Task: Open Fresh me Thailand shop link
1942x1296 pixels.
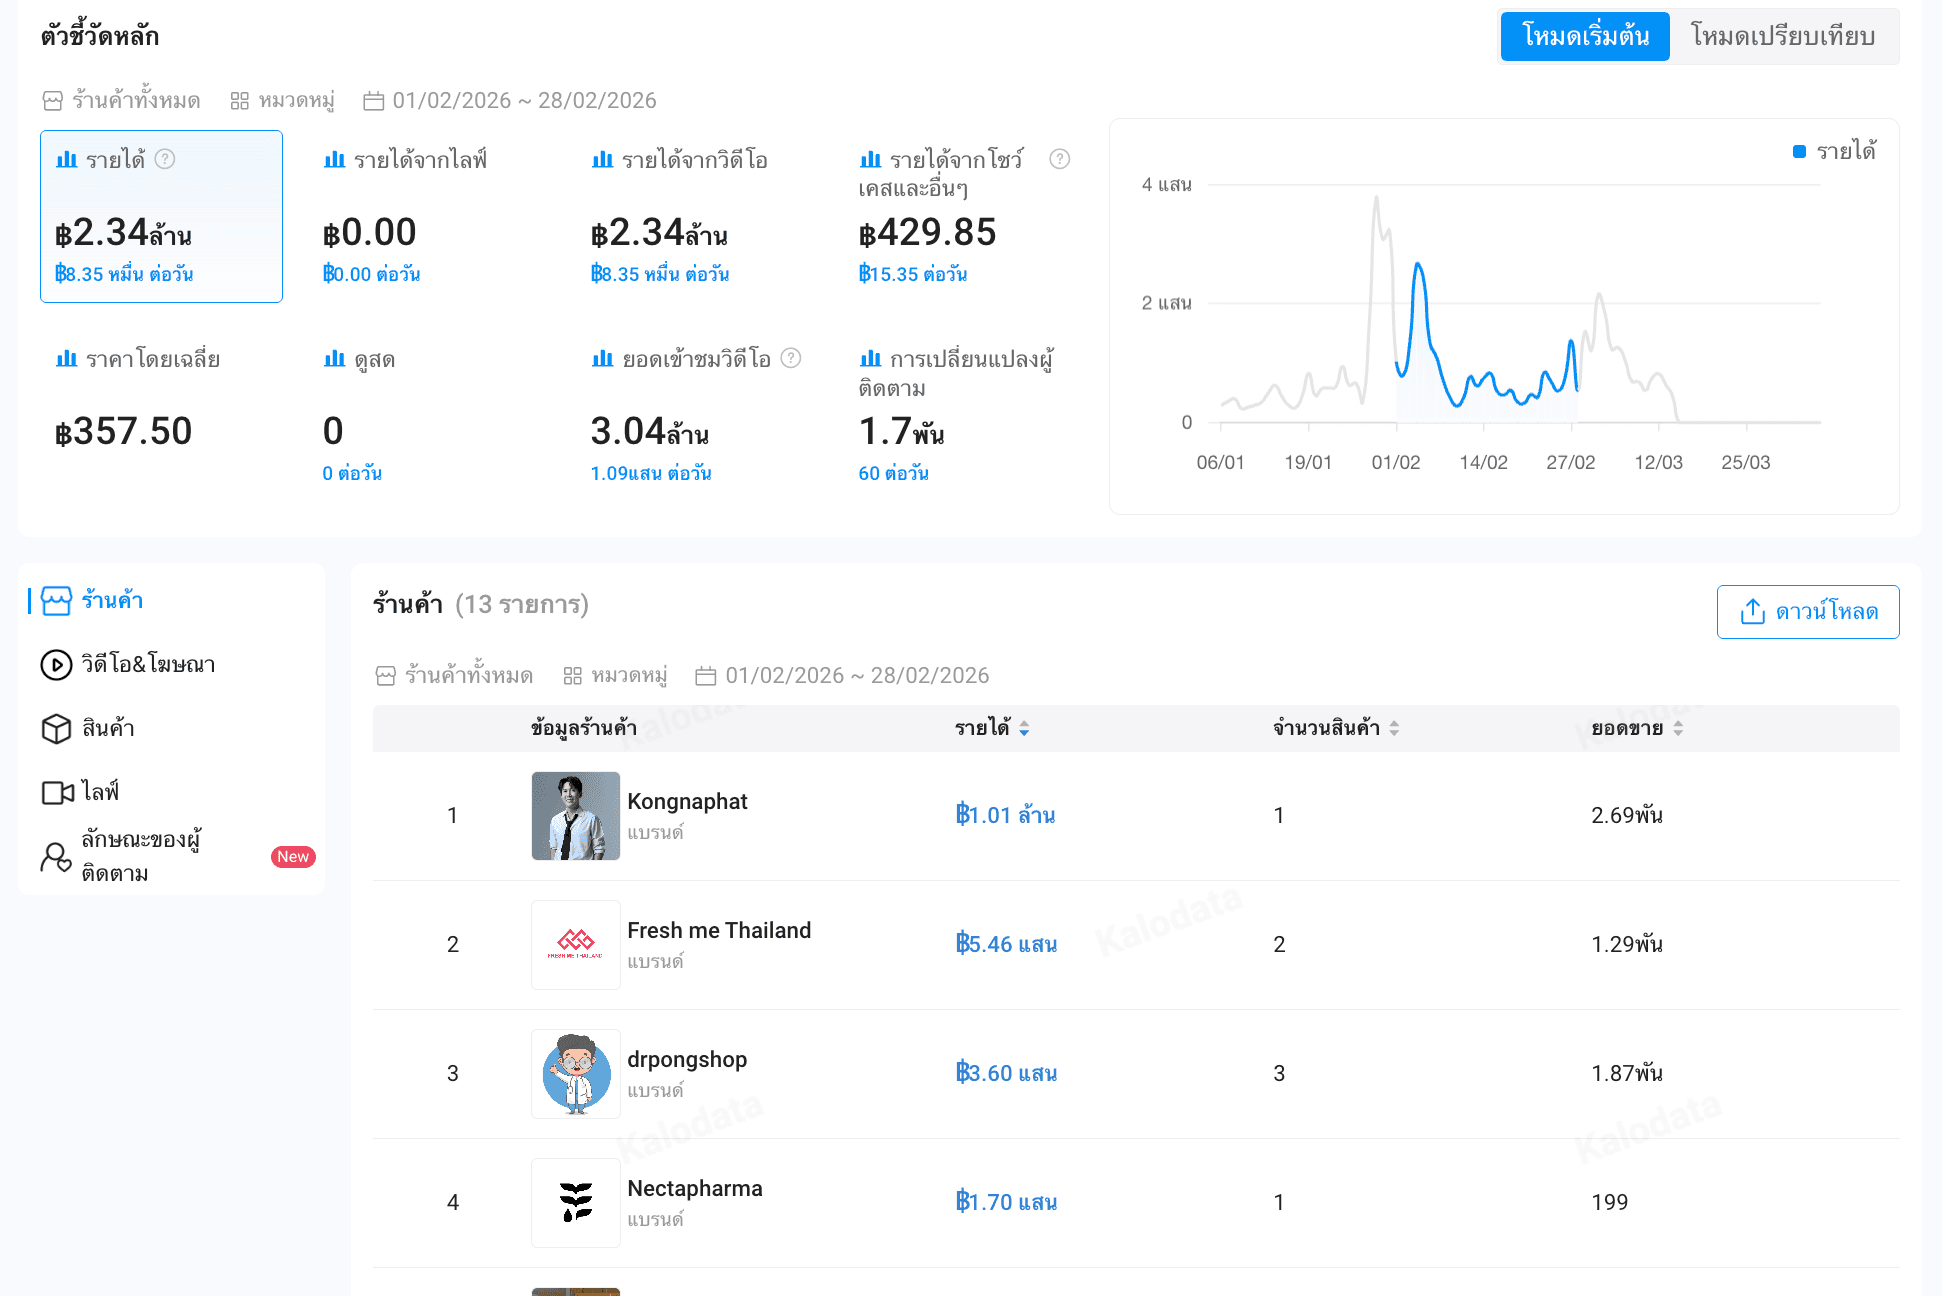Action: coord(719,931)
